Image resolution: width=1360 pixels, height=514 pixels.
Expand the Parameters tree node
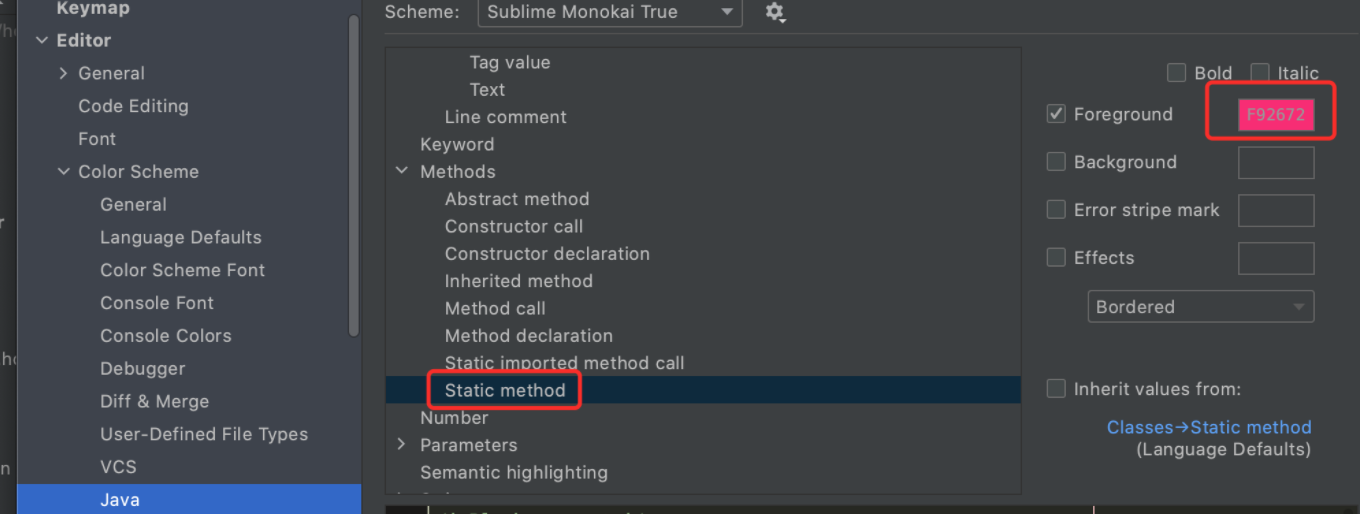[x=402, y=445]
